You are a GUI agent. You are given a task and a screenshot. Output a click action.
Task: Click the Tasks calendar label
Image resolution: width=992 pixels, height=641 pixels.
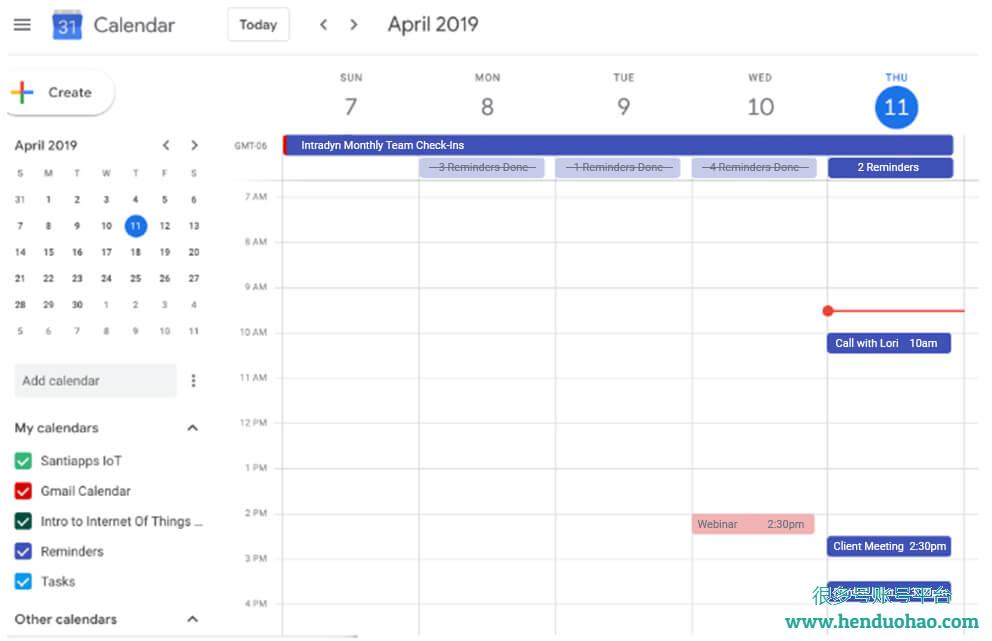coord(58,582)
